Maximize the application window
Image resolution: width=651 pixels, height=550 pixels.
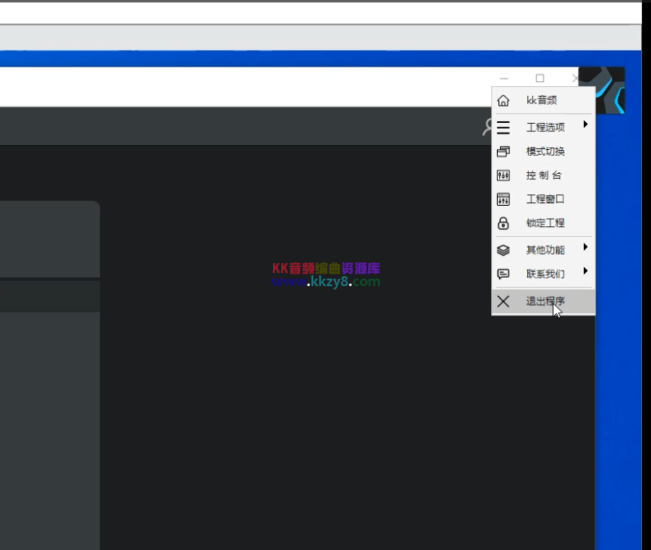point(540,78)
